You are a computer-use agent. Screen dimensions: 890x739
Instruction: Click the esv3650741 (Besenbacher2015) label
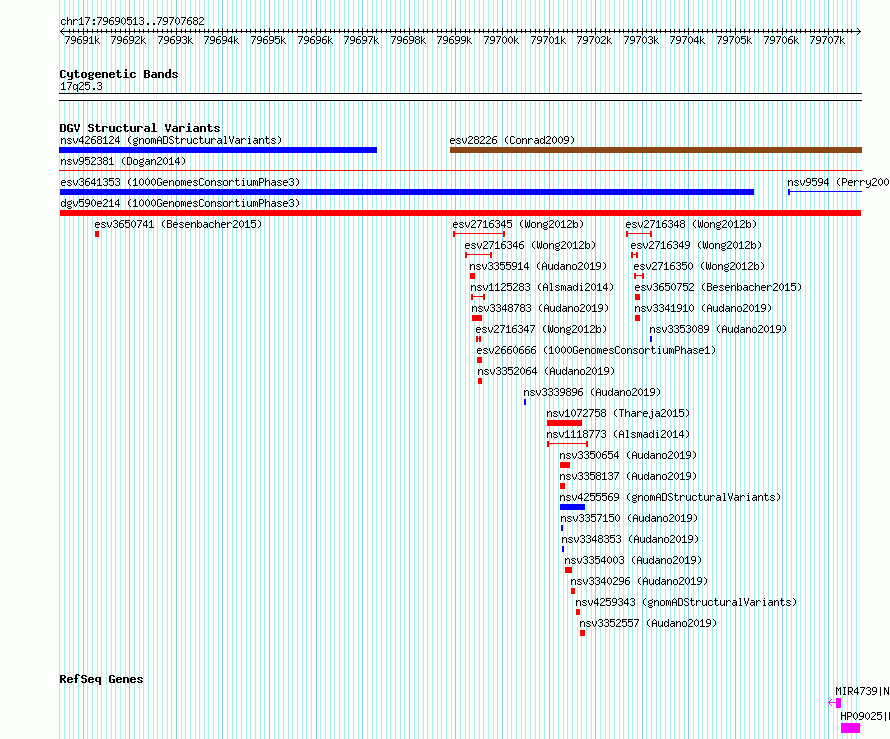(178, 224)
